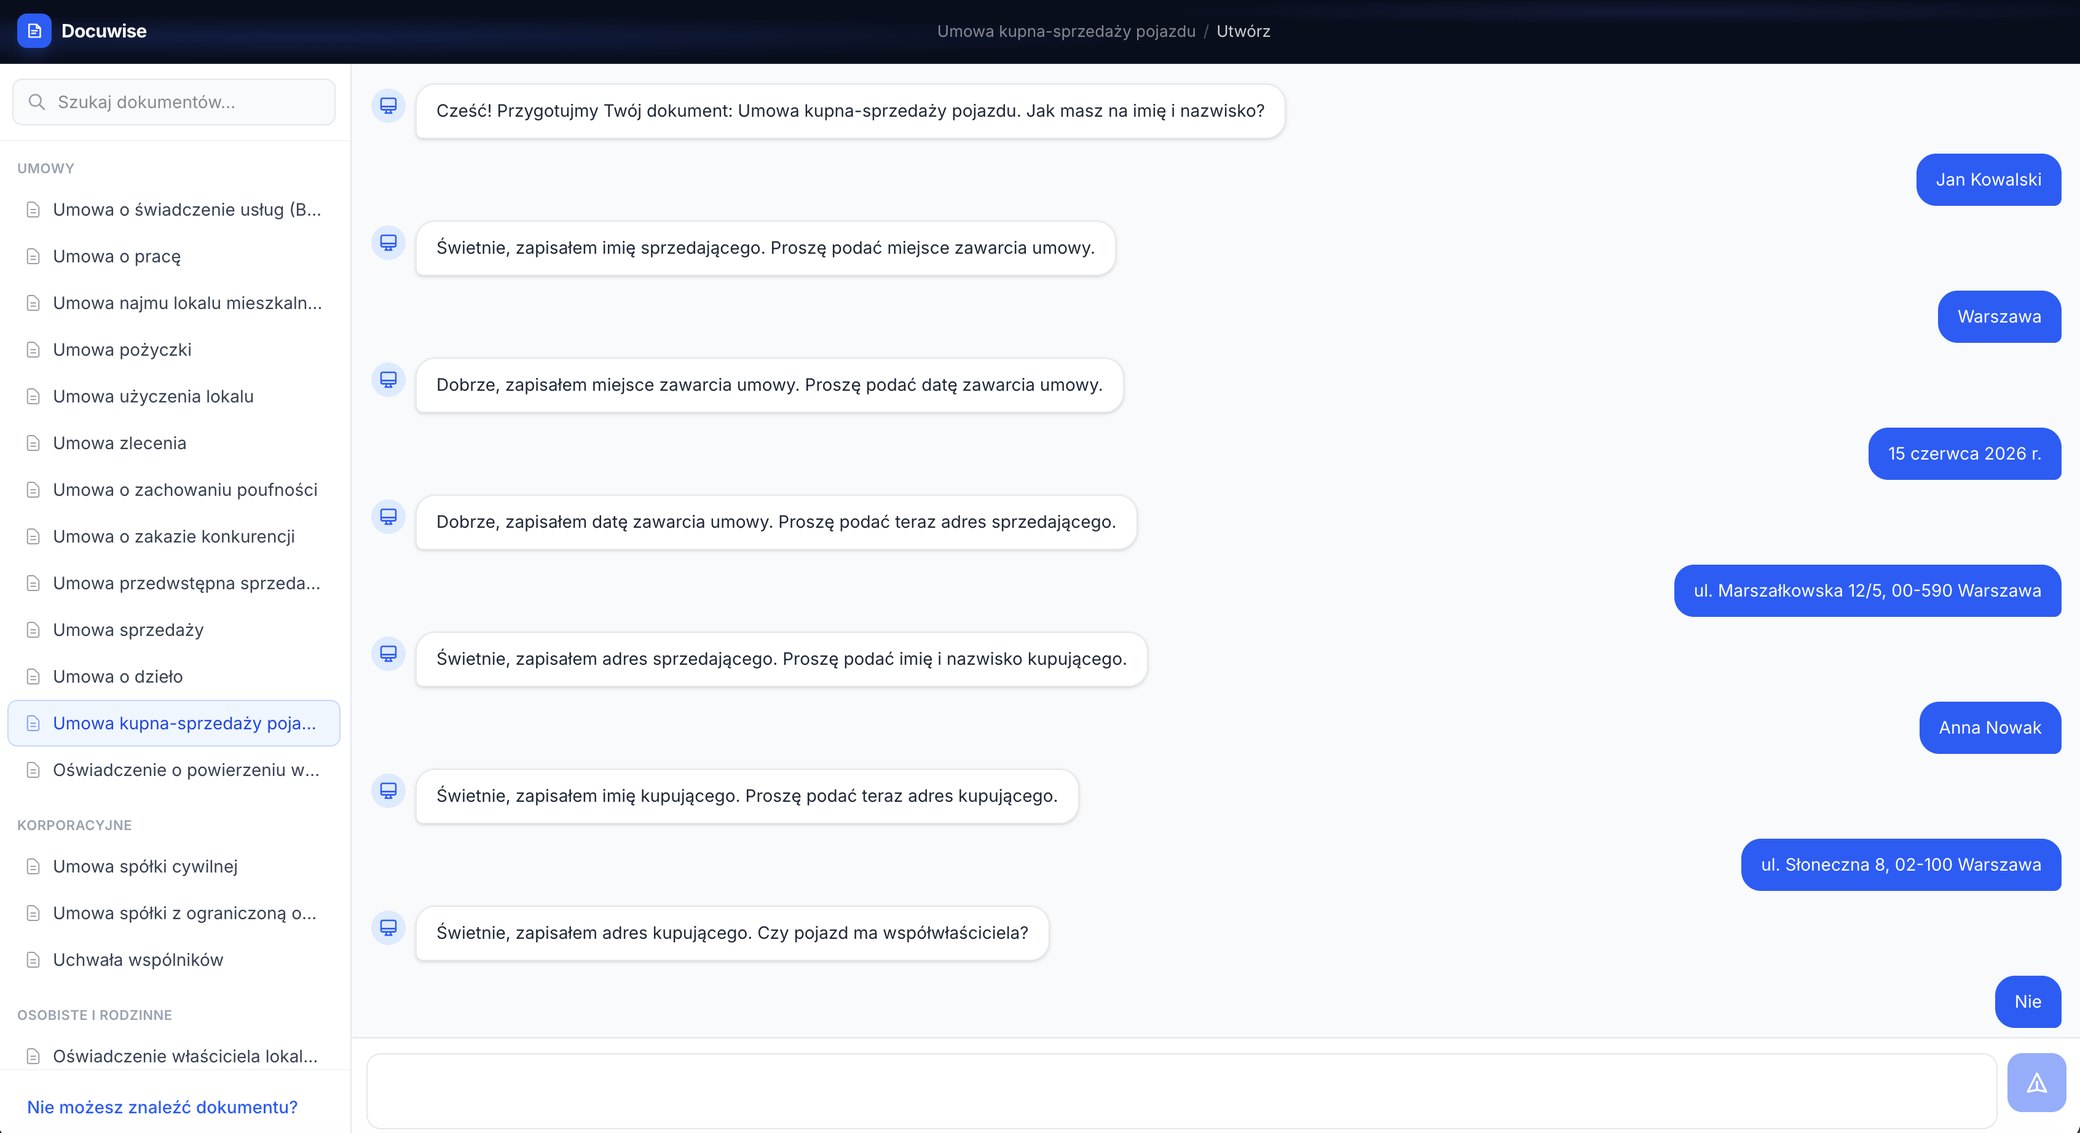The height and width of the screenshot is (1133, 2080).
Task: Click the Docuwise logo icon
Action: 34,31
